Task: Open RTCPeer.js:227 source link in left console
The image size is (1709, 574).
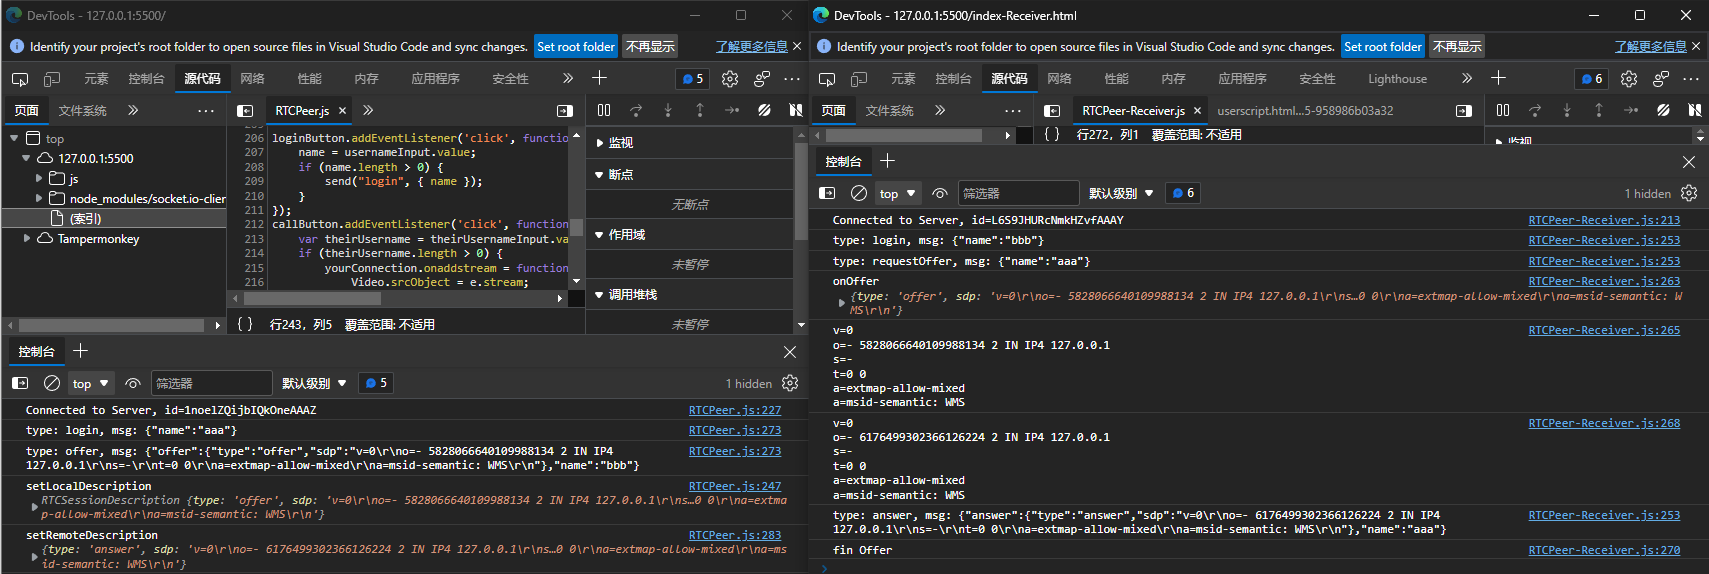Action: click(734, 410)
